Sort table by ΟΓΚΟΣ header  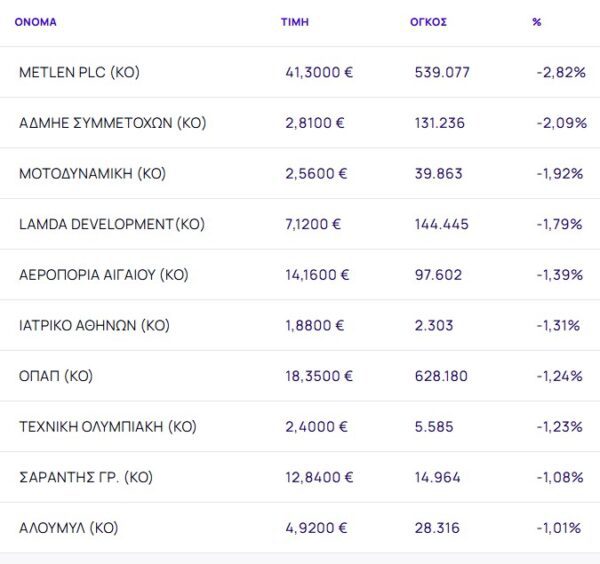430,22
